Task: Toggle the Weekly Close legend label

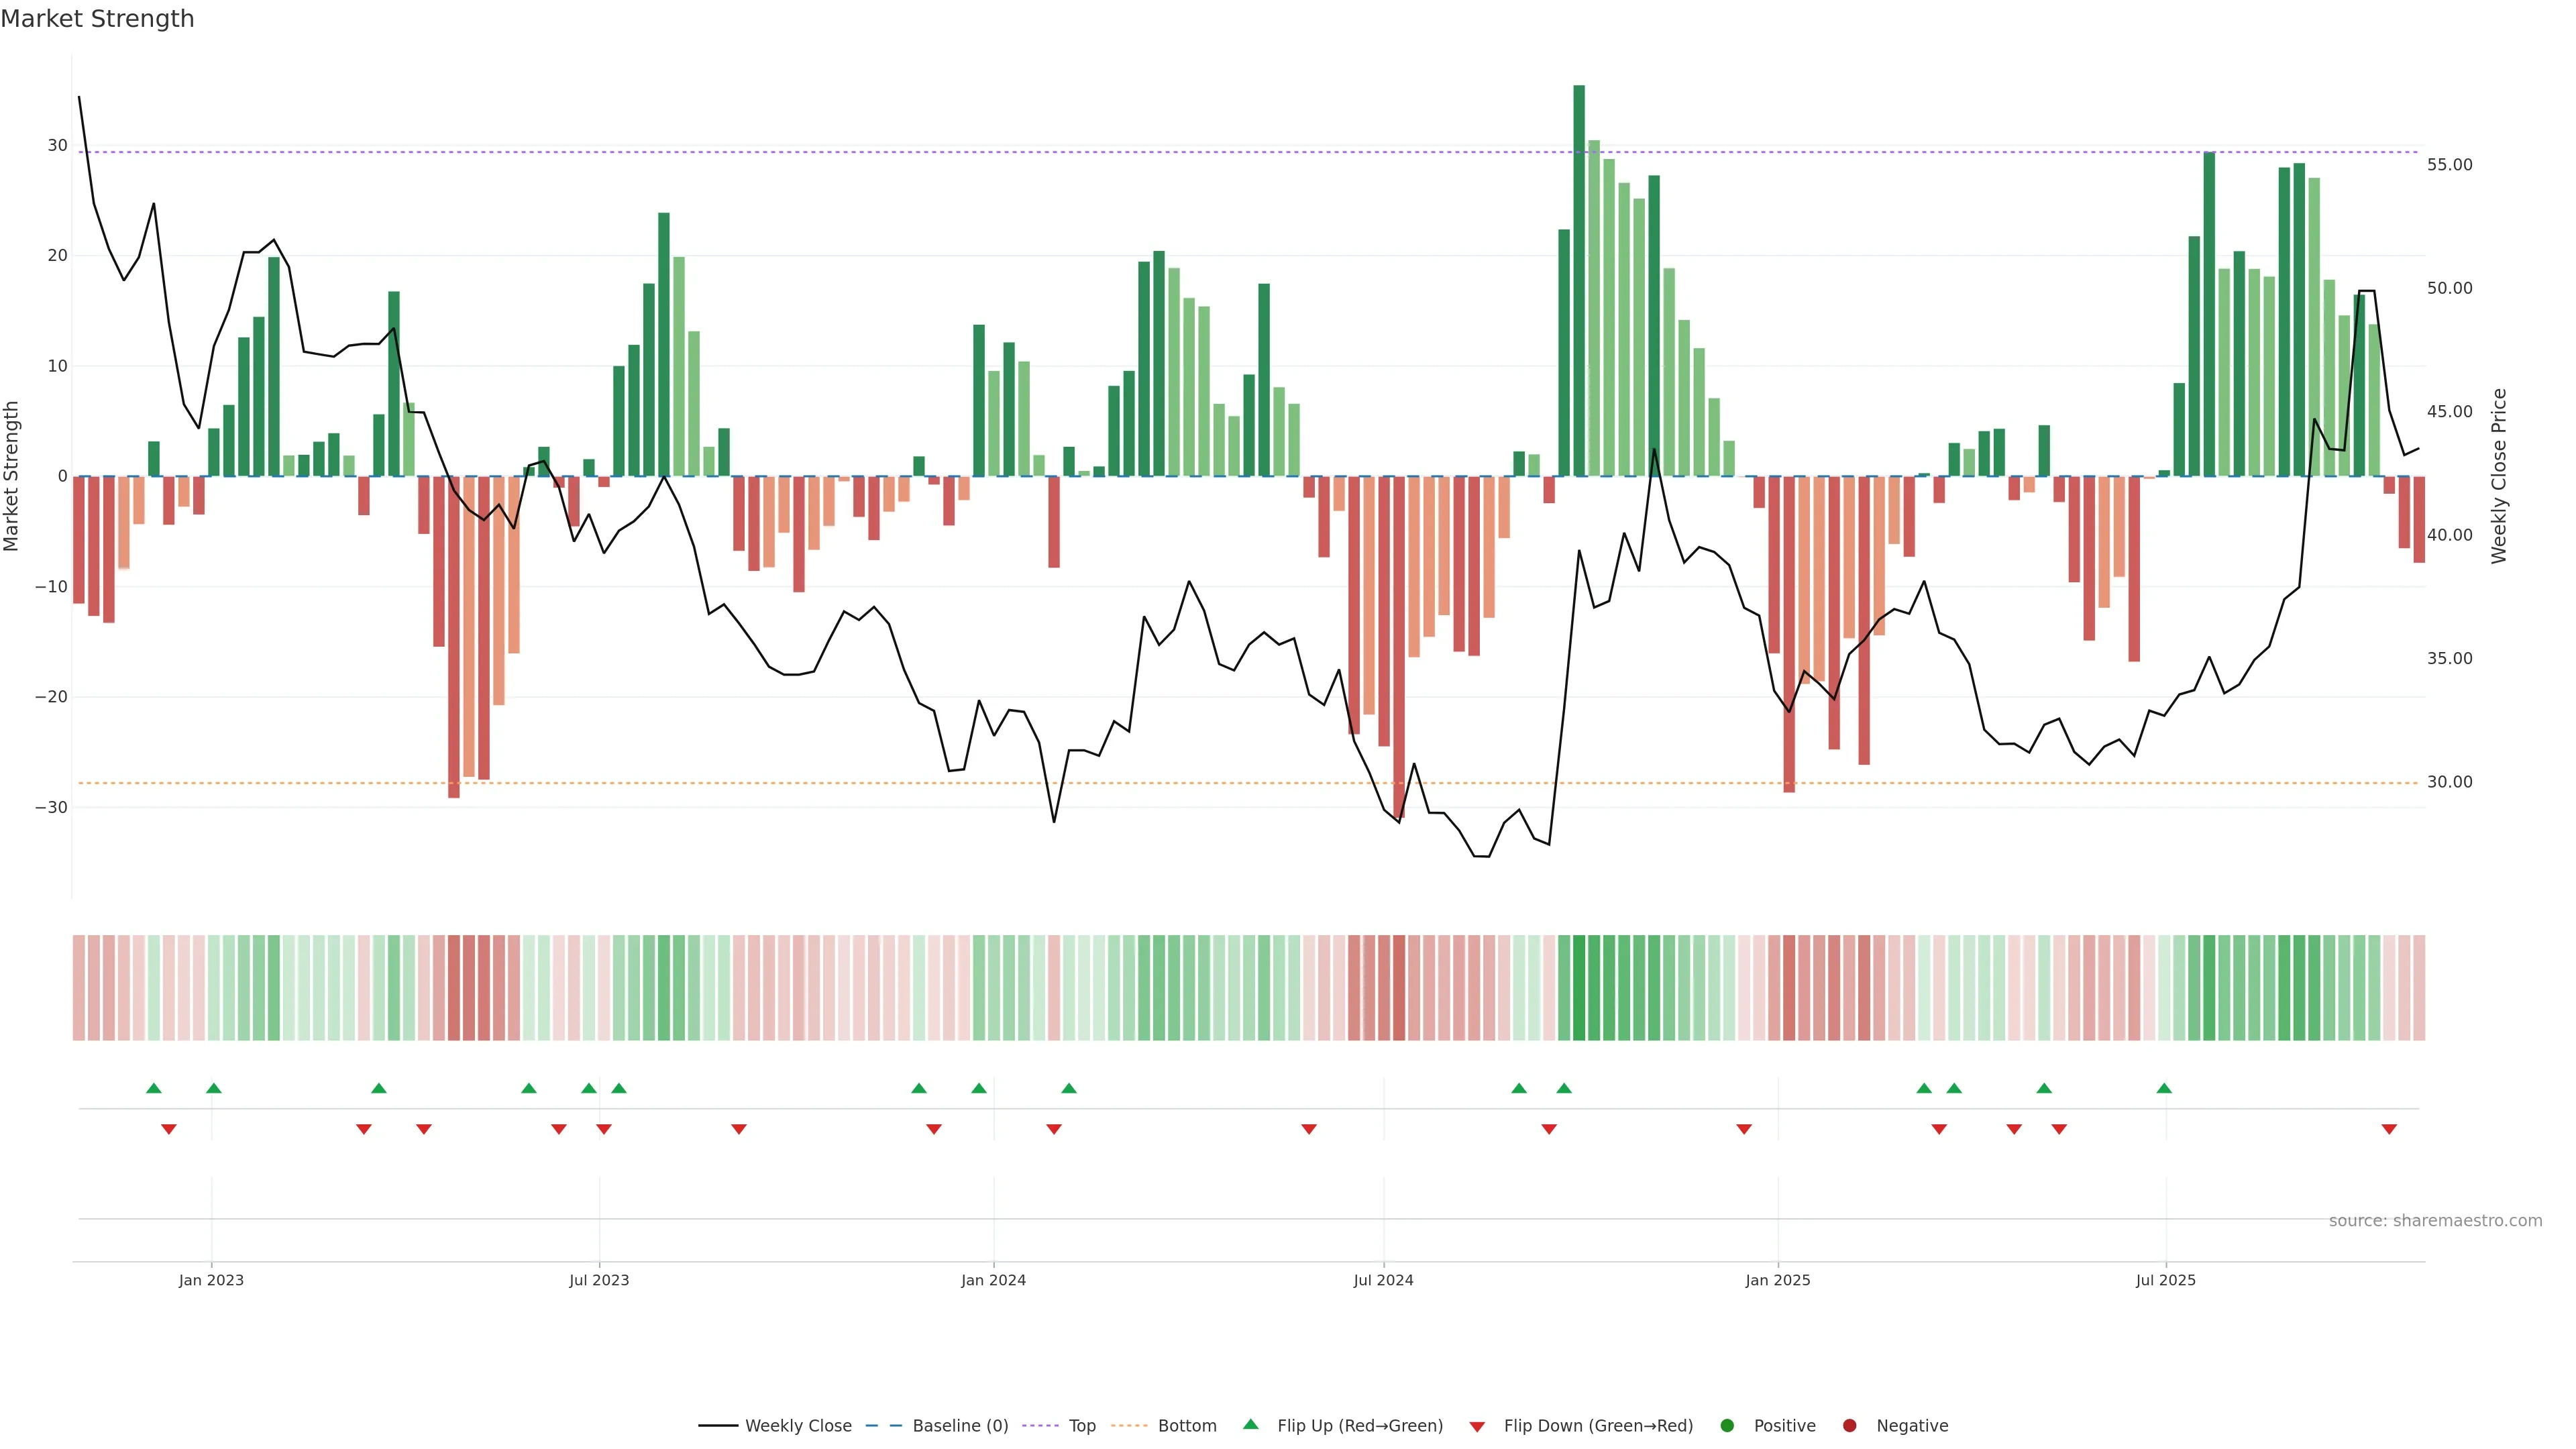Action: [798, 1426]
